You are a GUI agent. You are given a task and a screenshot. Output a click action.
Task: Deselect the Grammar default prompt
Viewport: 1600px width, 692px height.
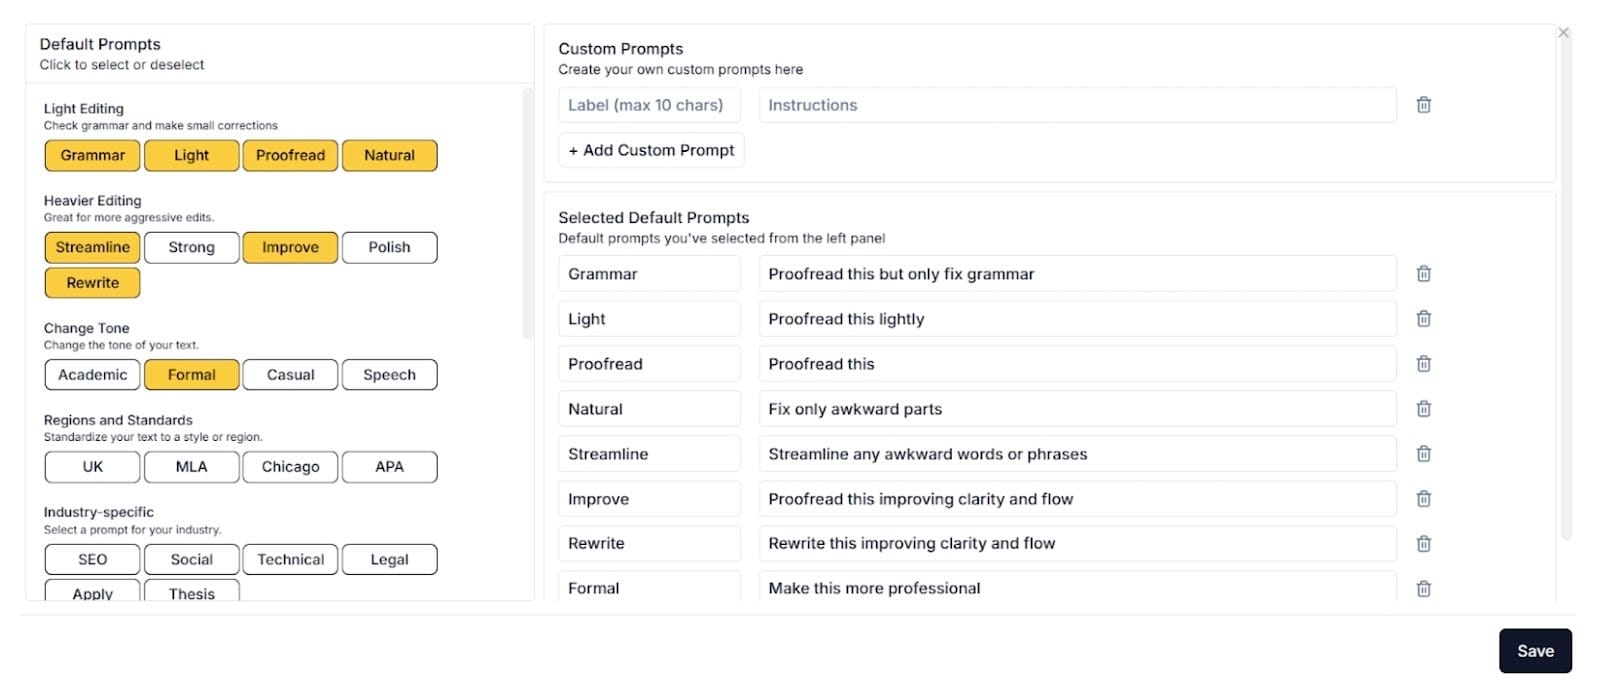[x=92, y=156]
